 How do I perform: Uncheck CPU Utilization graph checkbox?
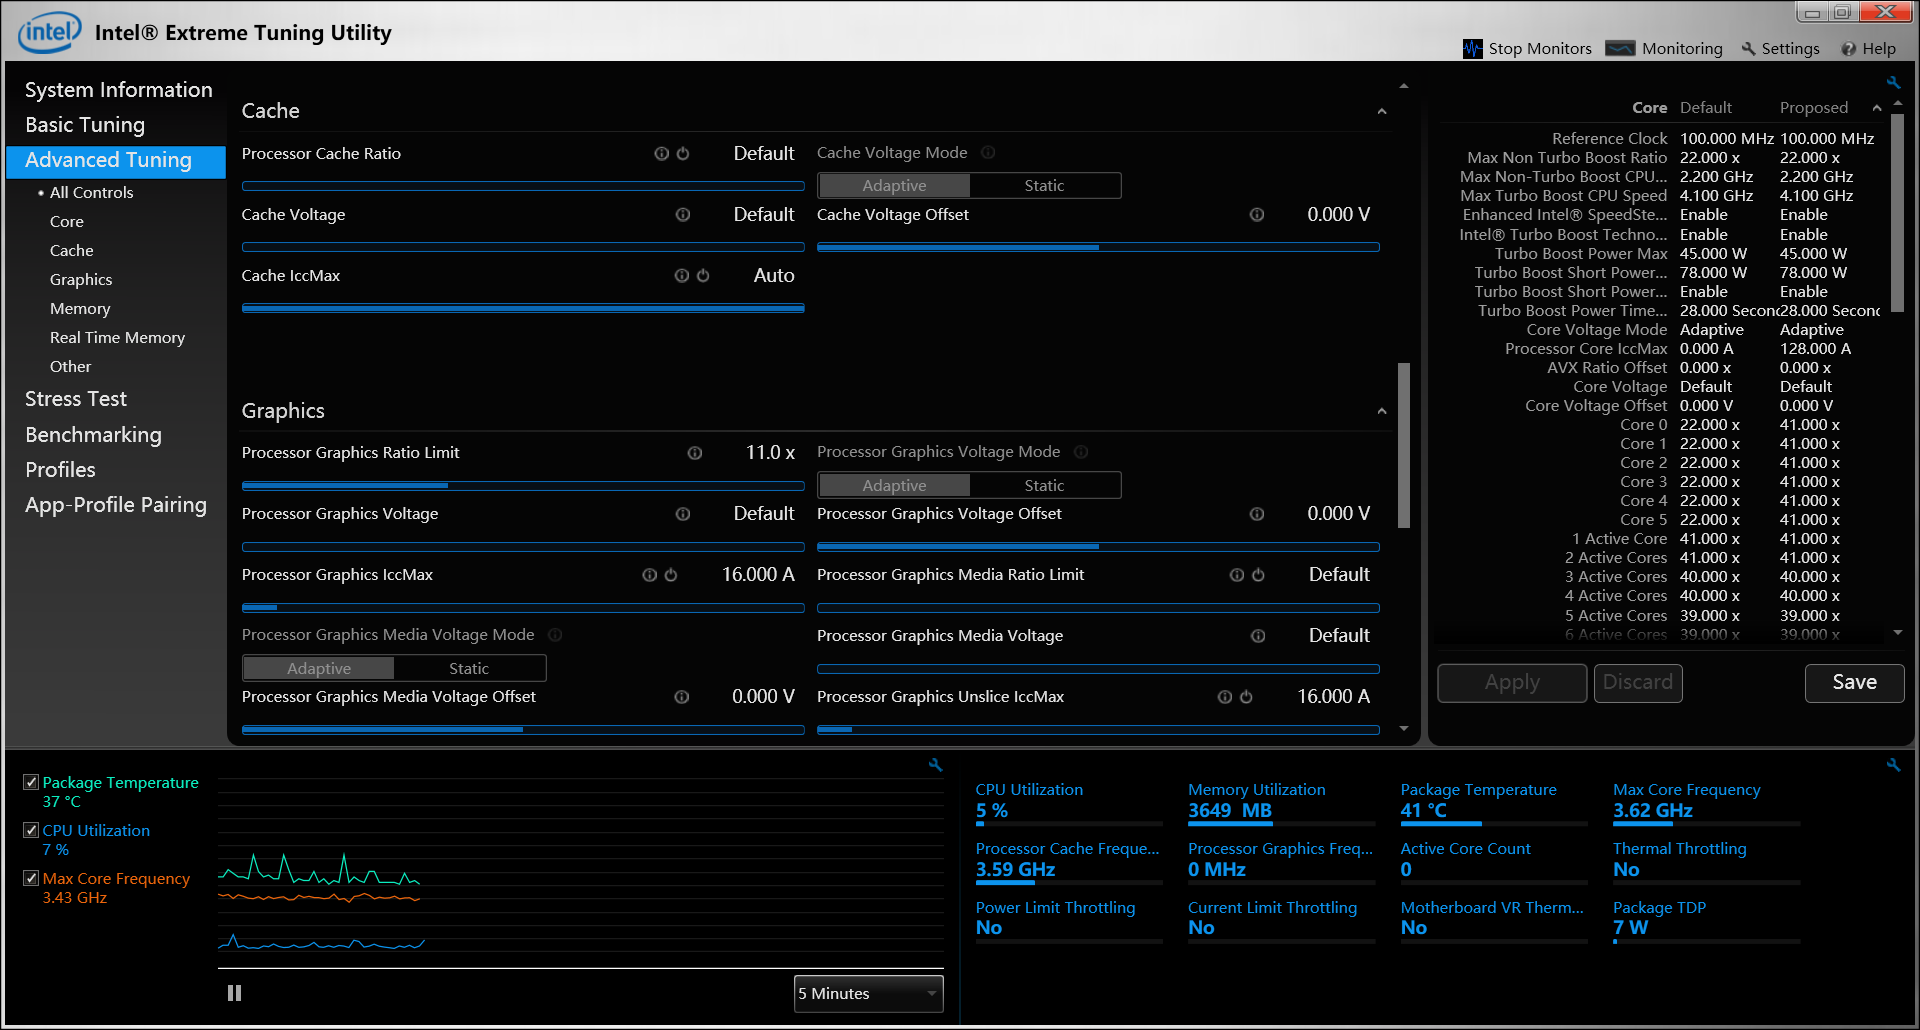[x=31, y=830]
